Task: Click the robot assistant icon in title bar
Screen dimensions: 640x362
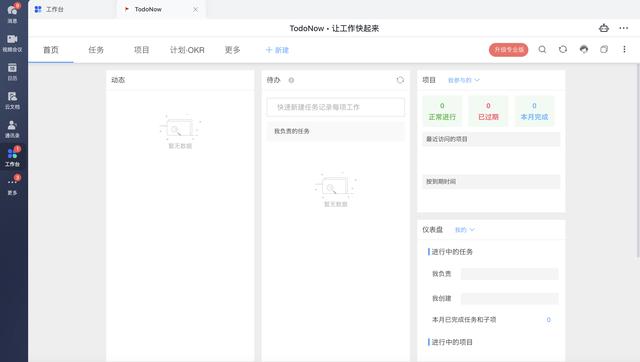Action: pyautogui.click(x=604, y=28)
